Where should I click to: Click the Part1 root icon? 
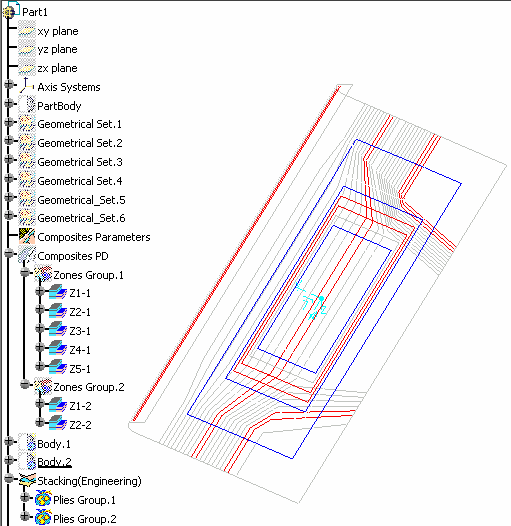[x=11, y=10]
